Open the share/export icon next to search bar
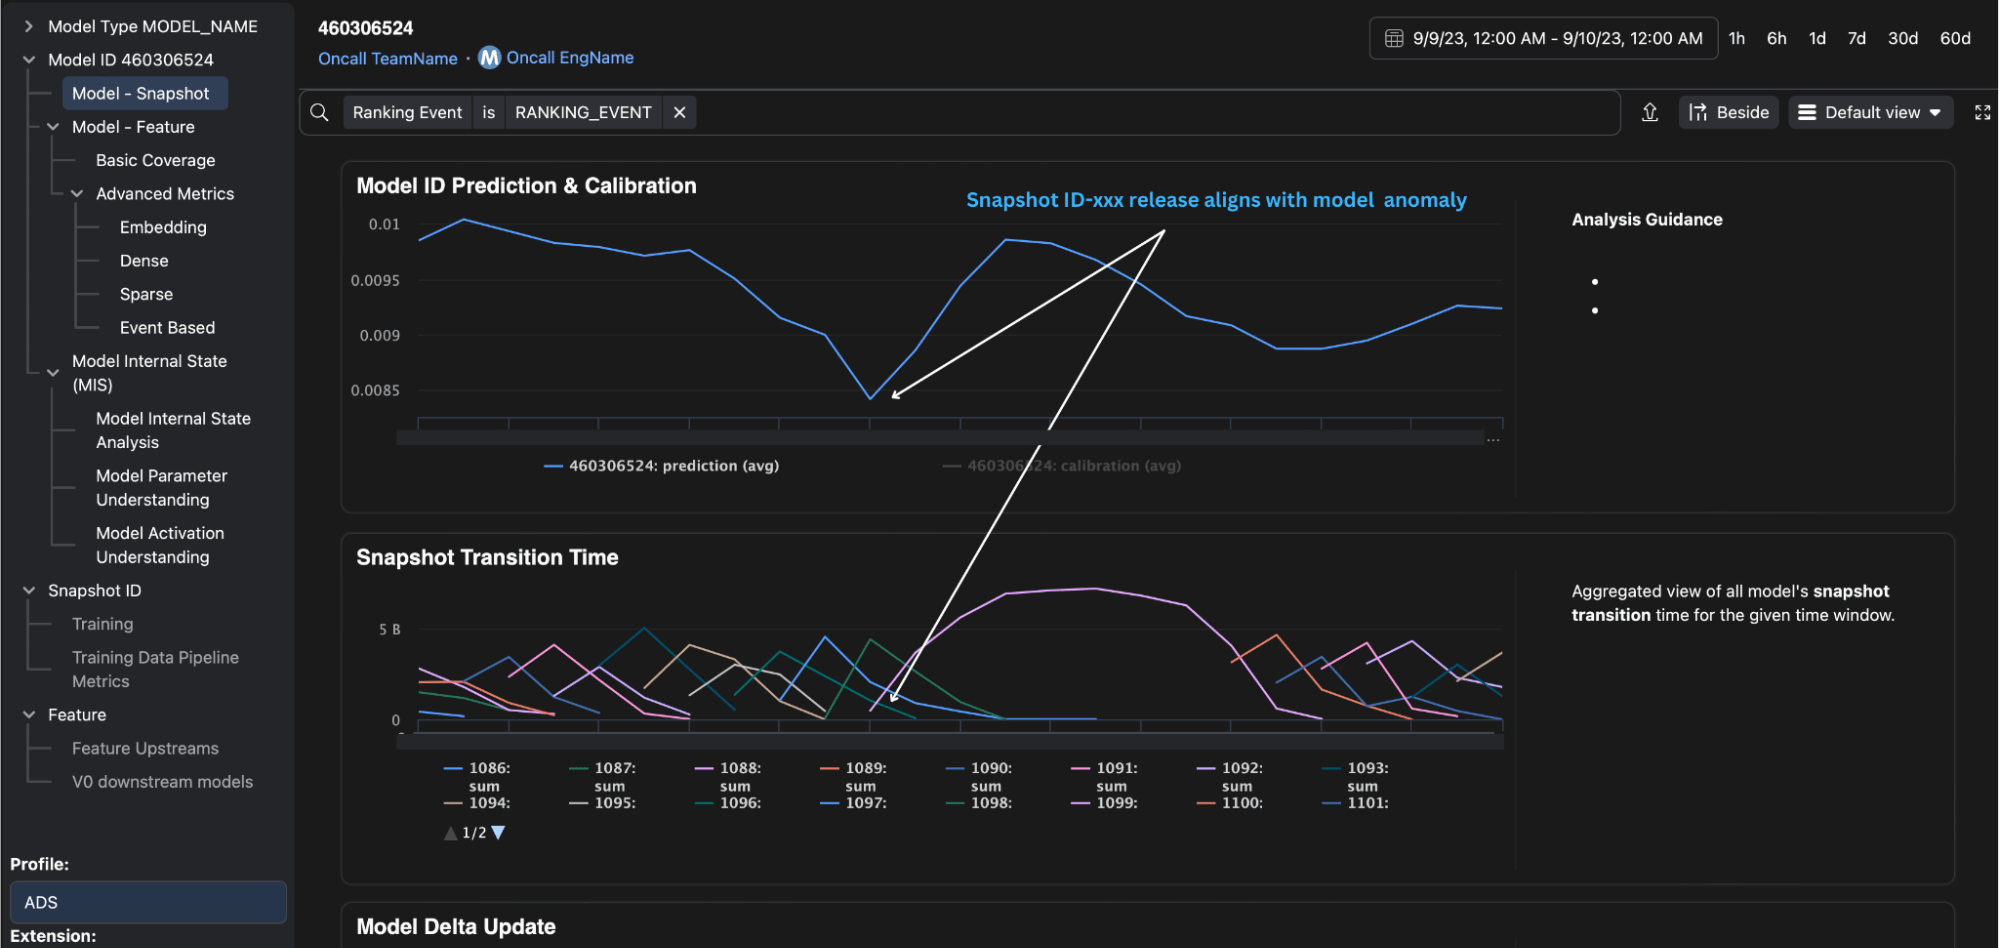This screenshot has height=948, width=1999. click(x=1650, y=112)
